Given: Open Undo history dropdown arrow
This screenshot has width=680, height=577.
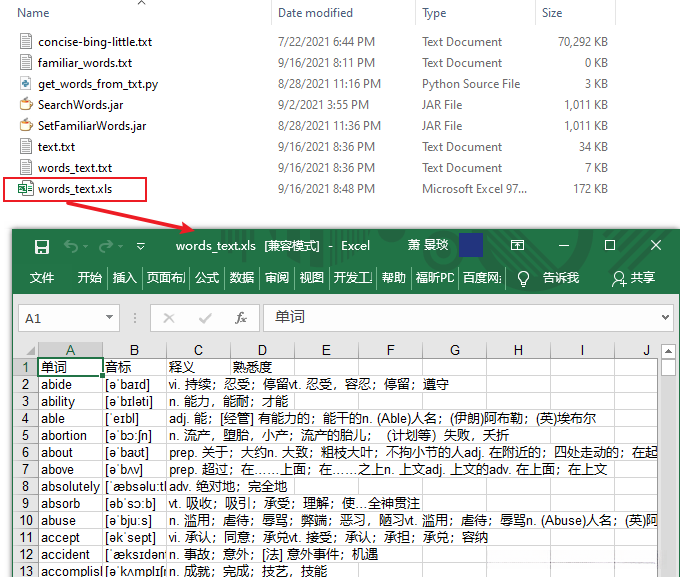Looking at the screenshot, I should coord(85,246).
